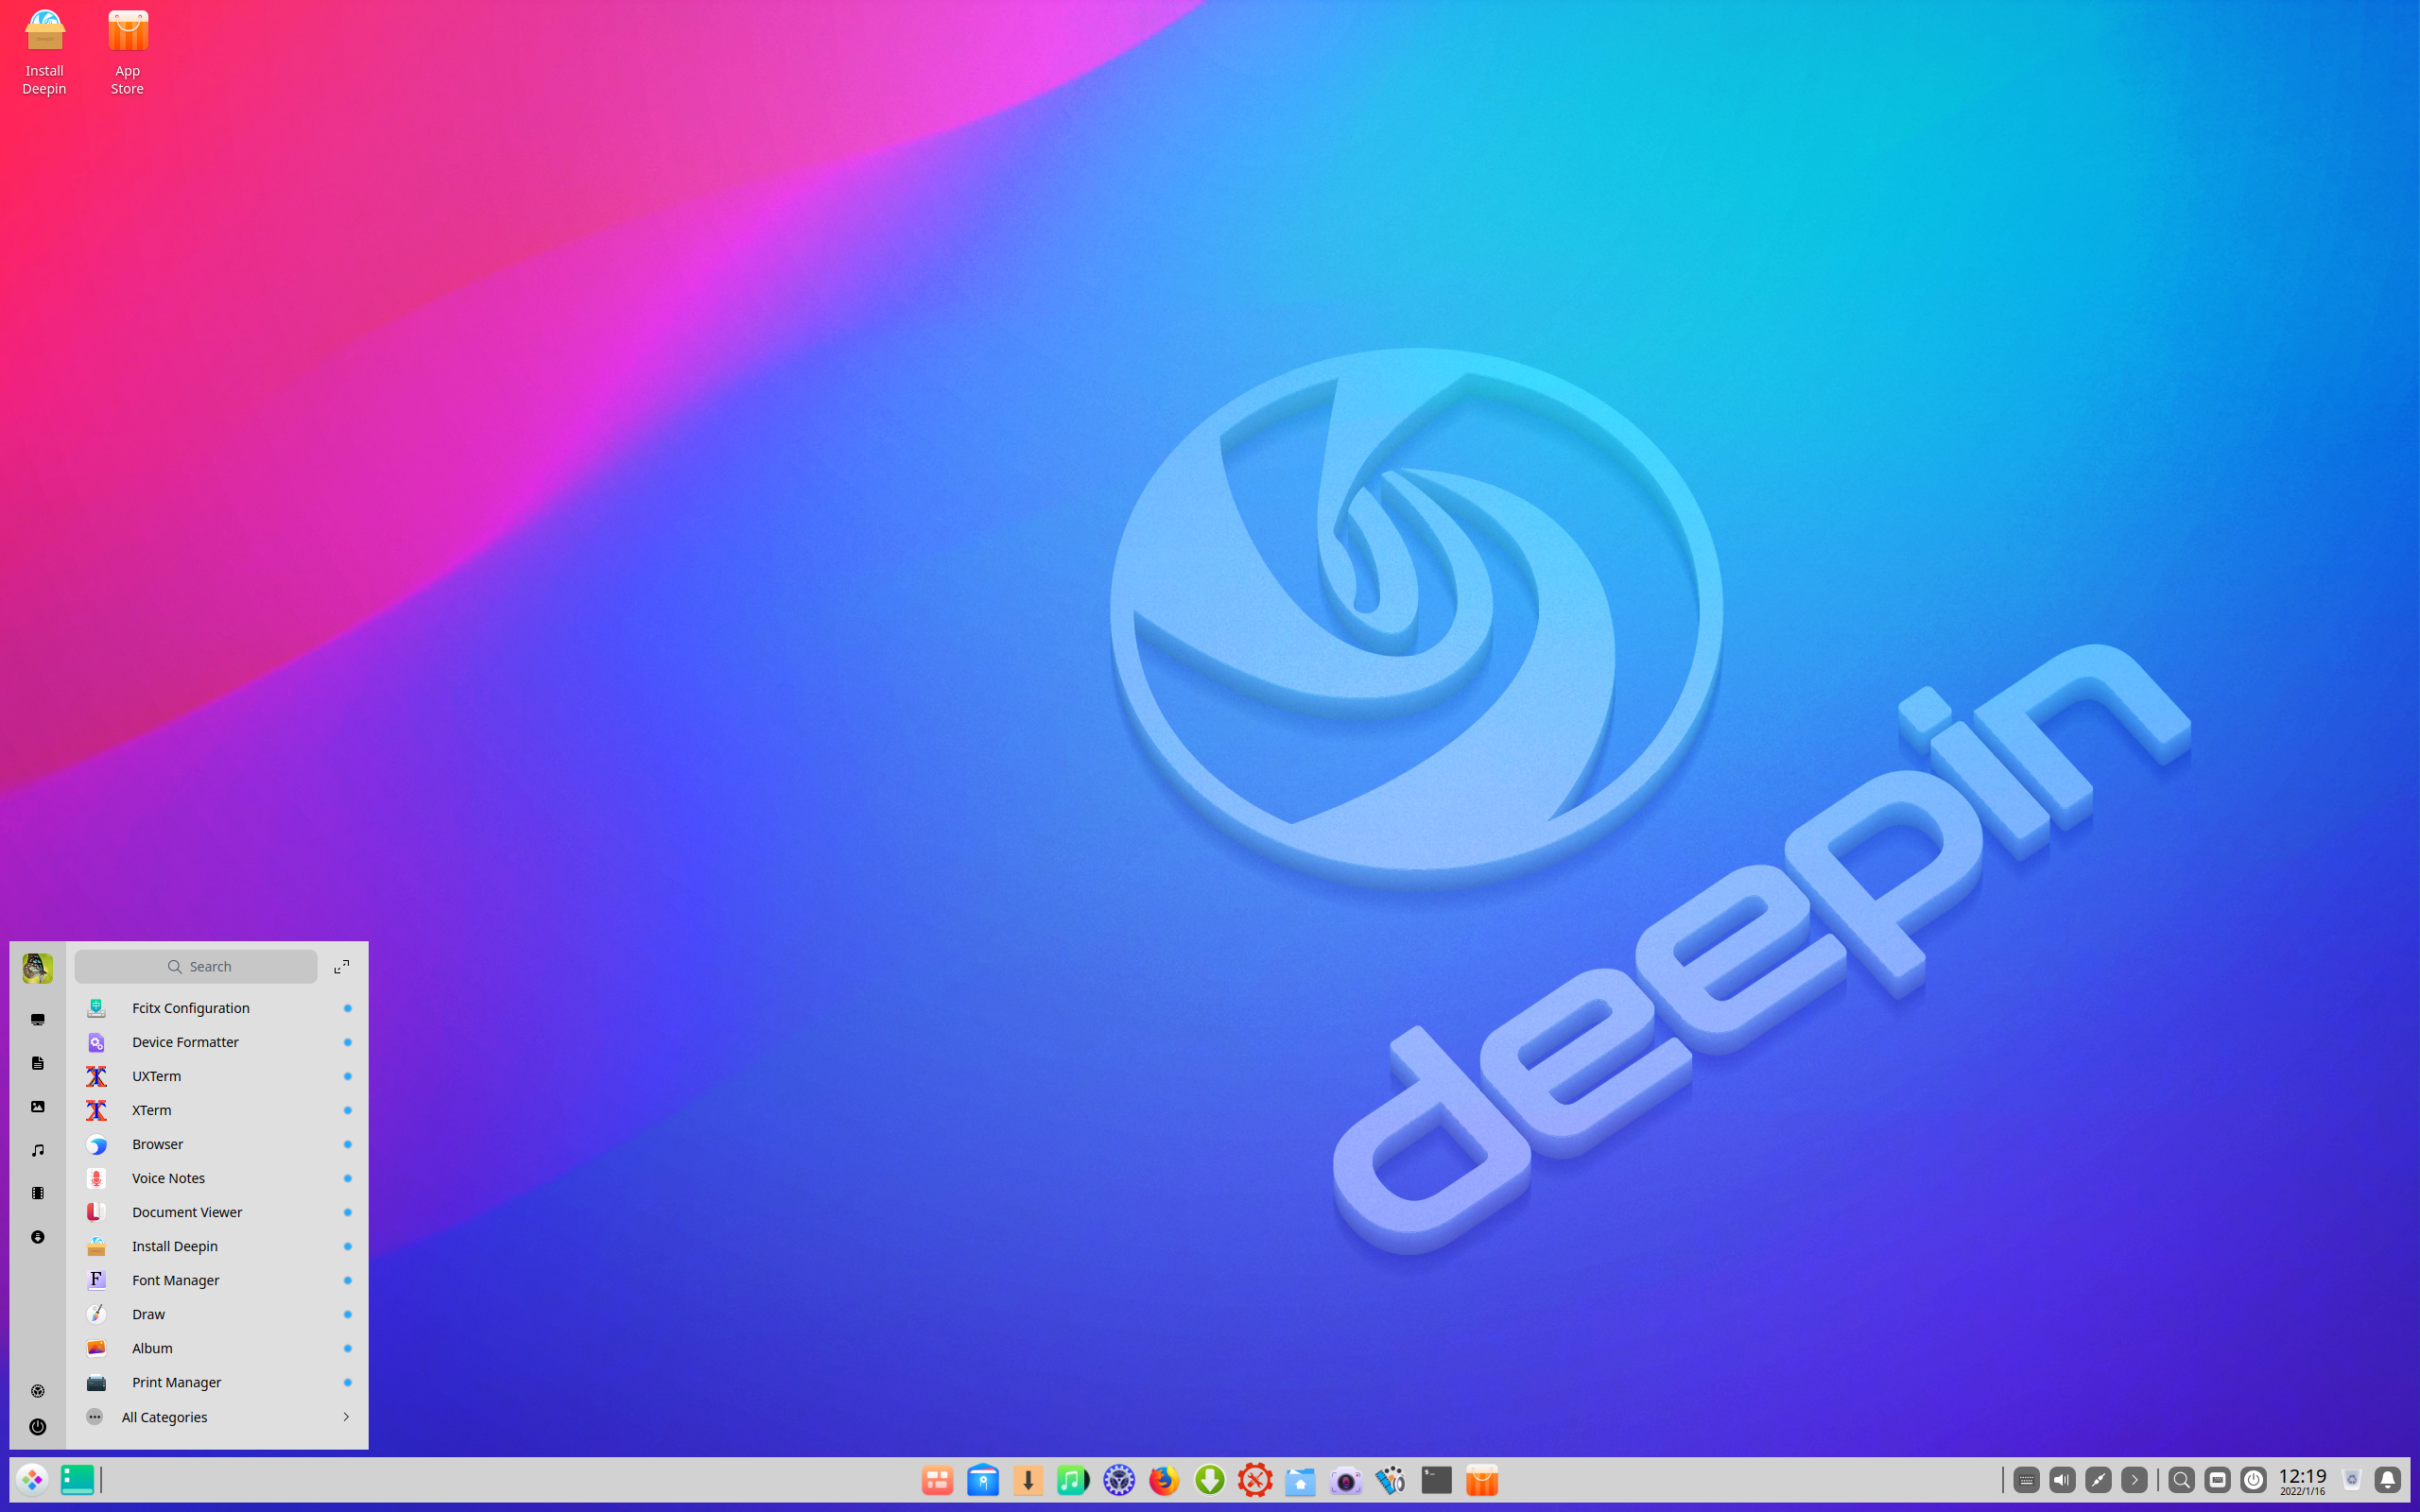Open Document Viewer app
Screen dimensions: 2420x1512
[x=217, y=1212]
